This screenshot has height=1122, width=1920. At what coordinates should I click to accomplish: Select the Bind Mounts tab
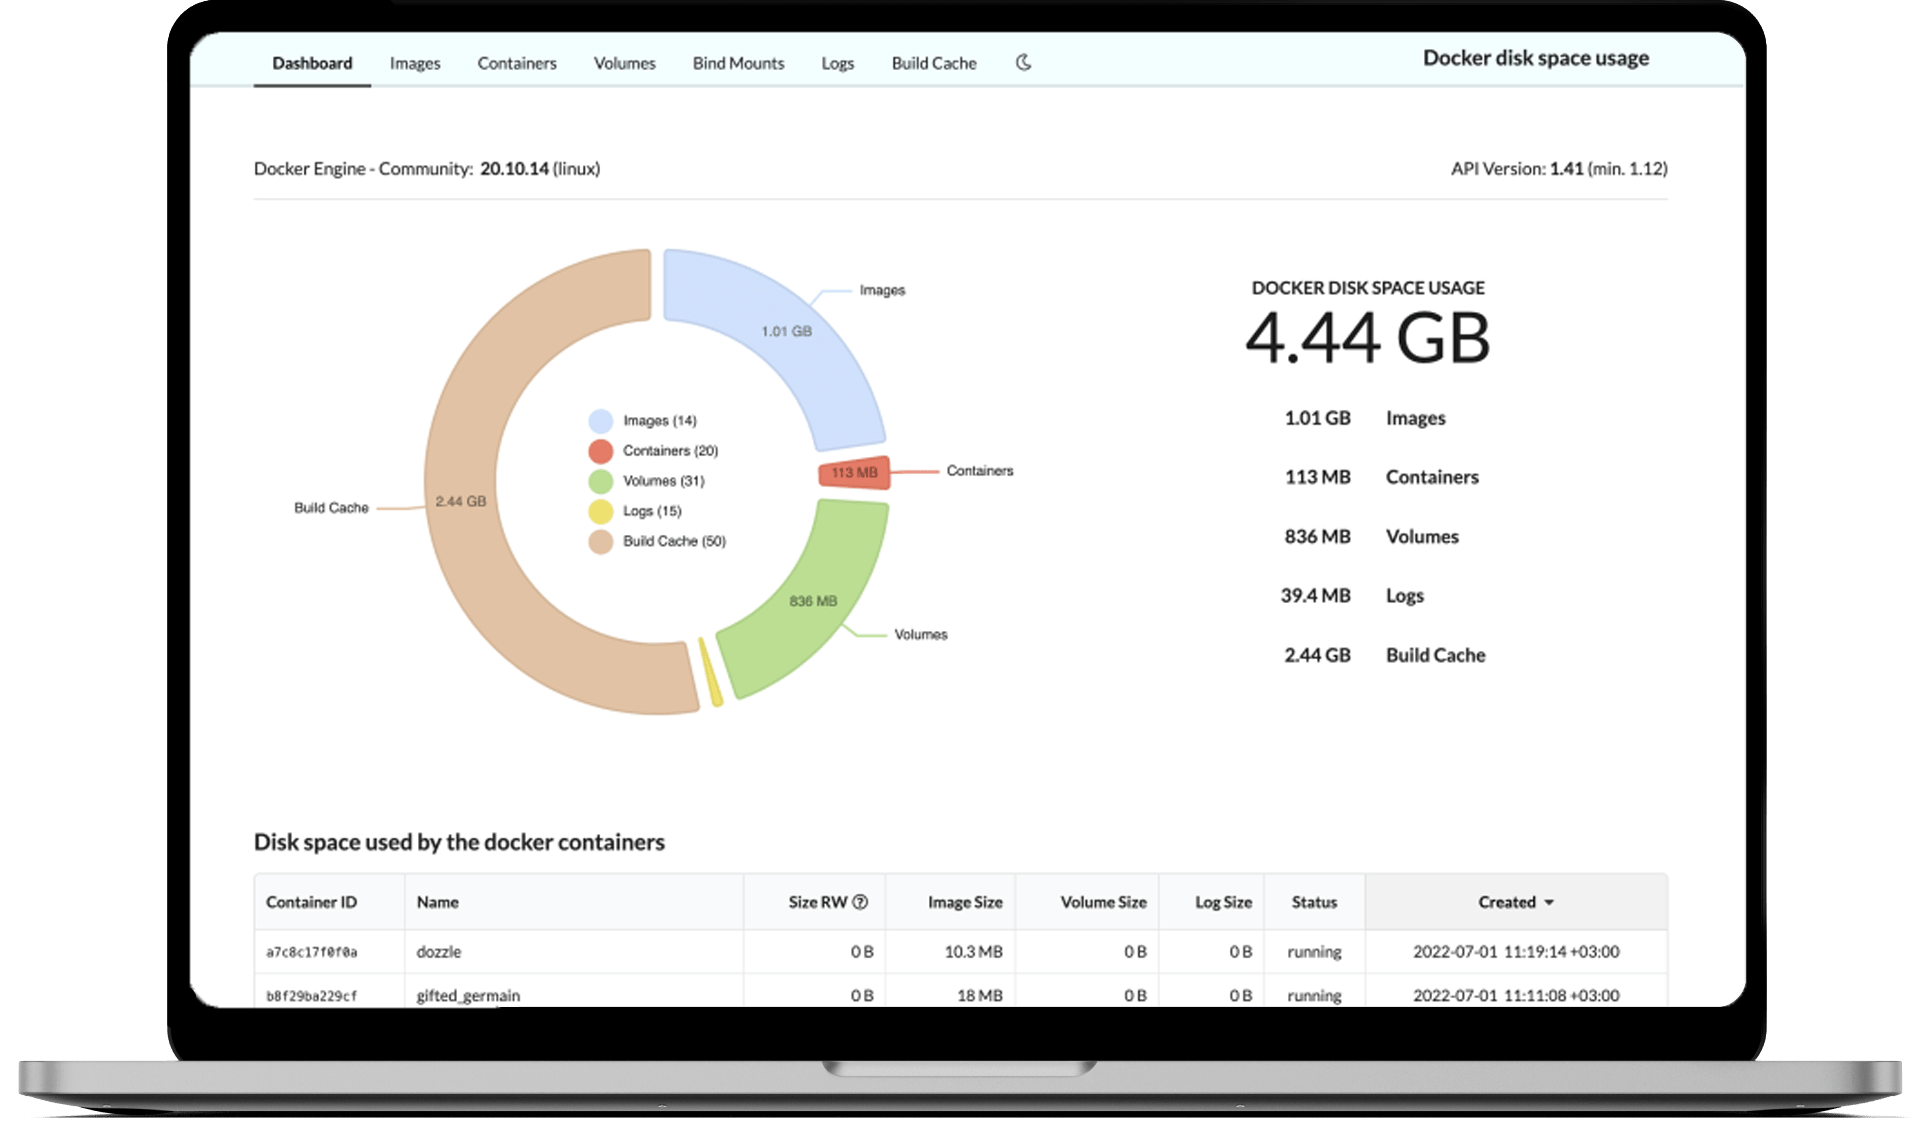tap(738, 63)
